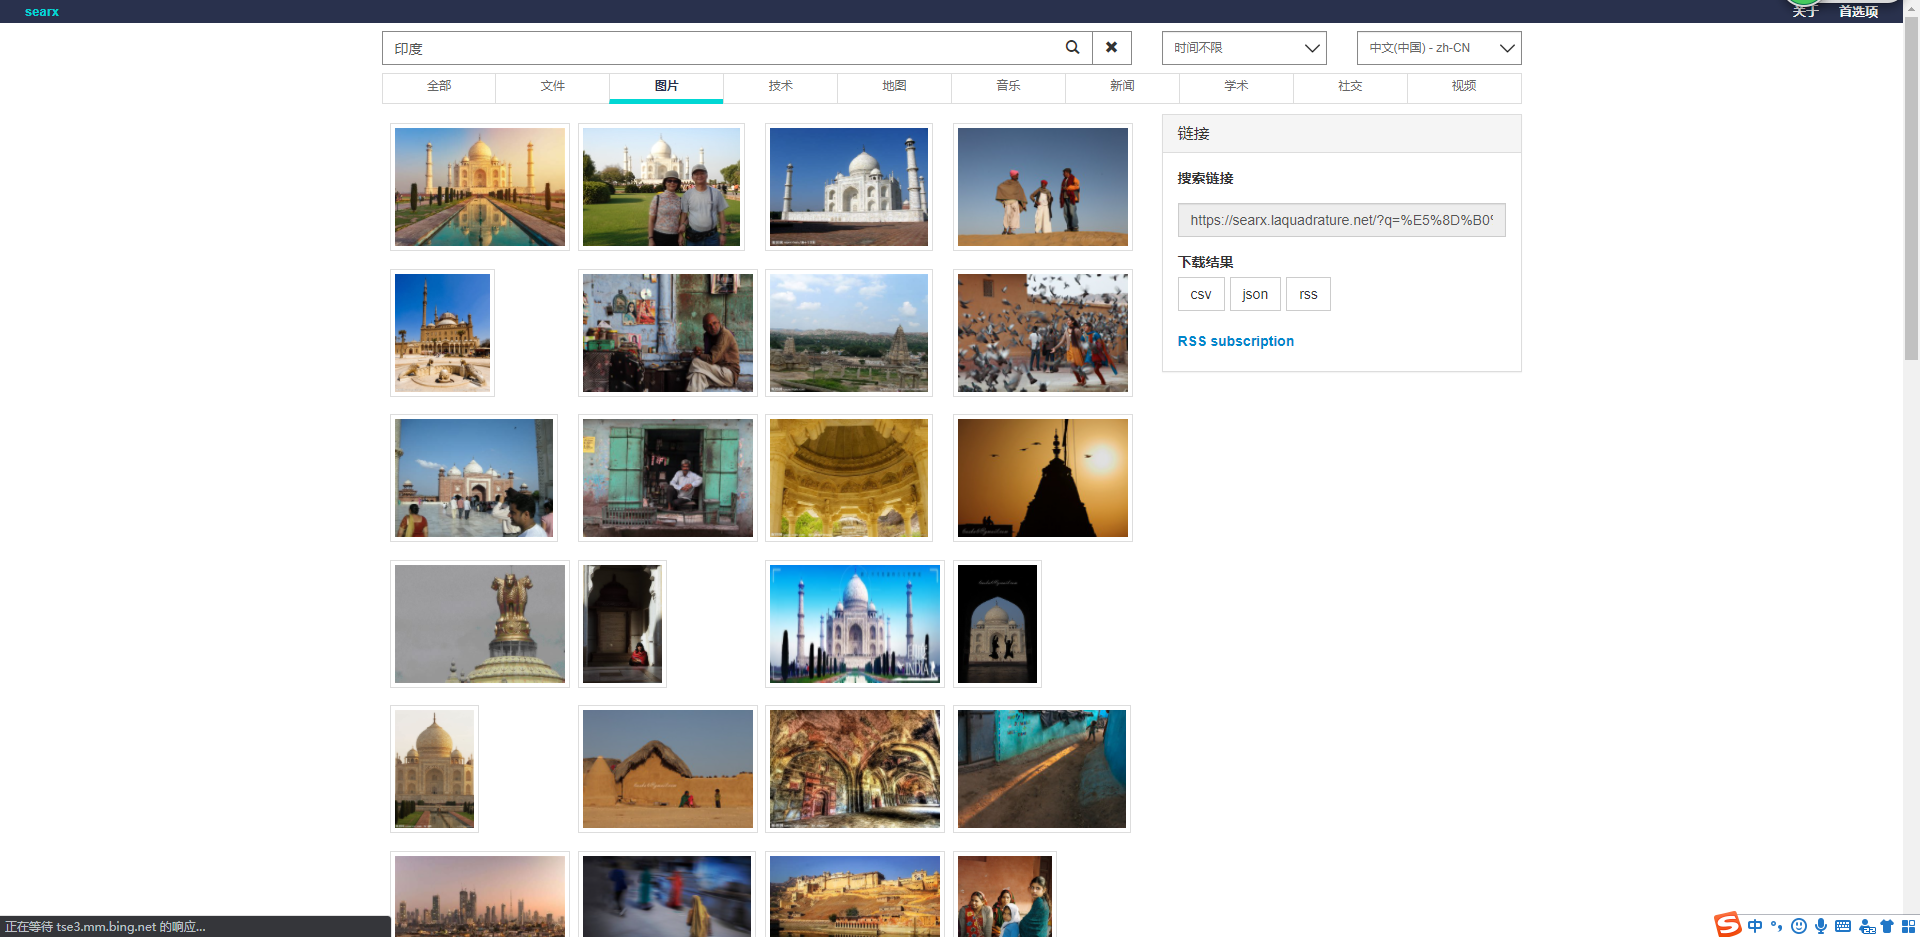The image size is (1920, 937).
Task: Open the colorful ornate arched interior image
Action: click(855, 769)
